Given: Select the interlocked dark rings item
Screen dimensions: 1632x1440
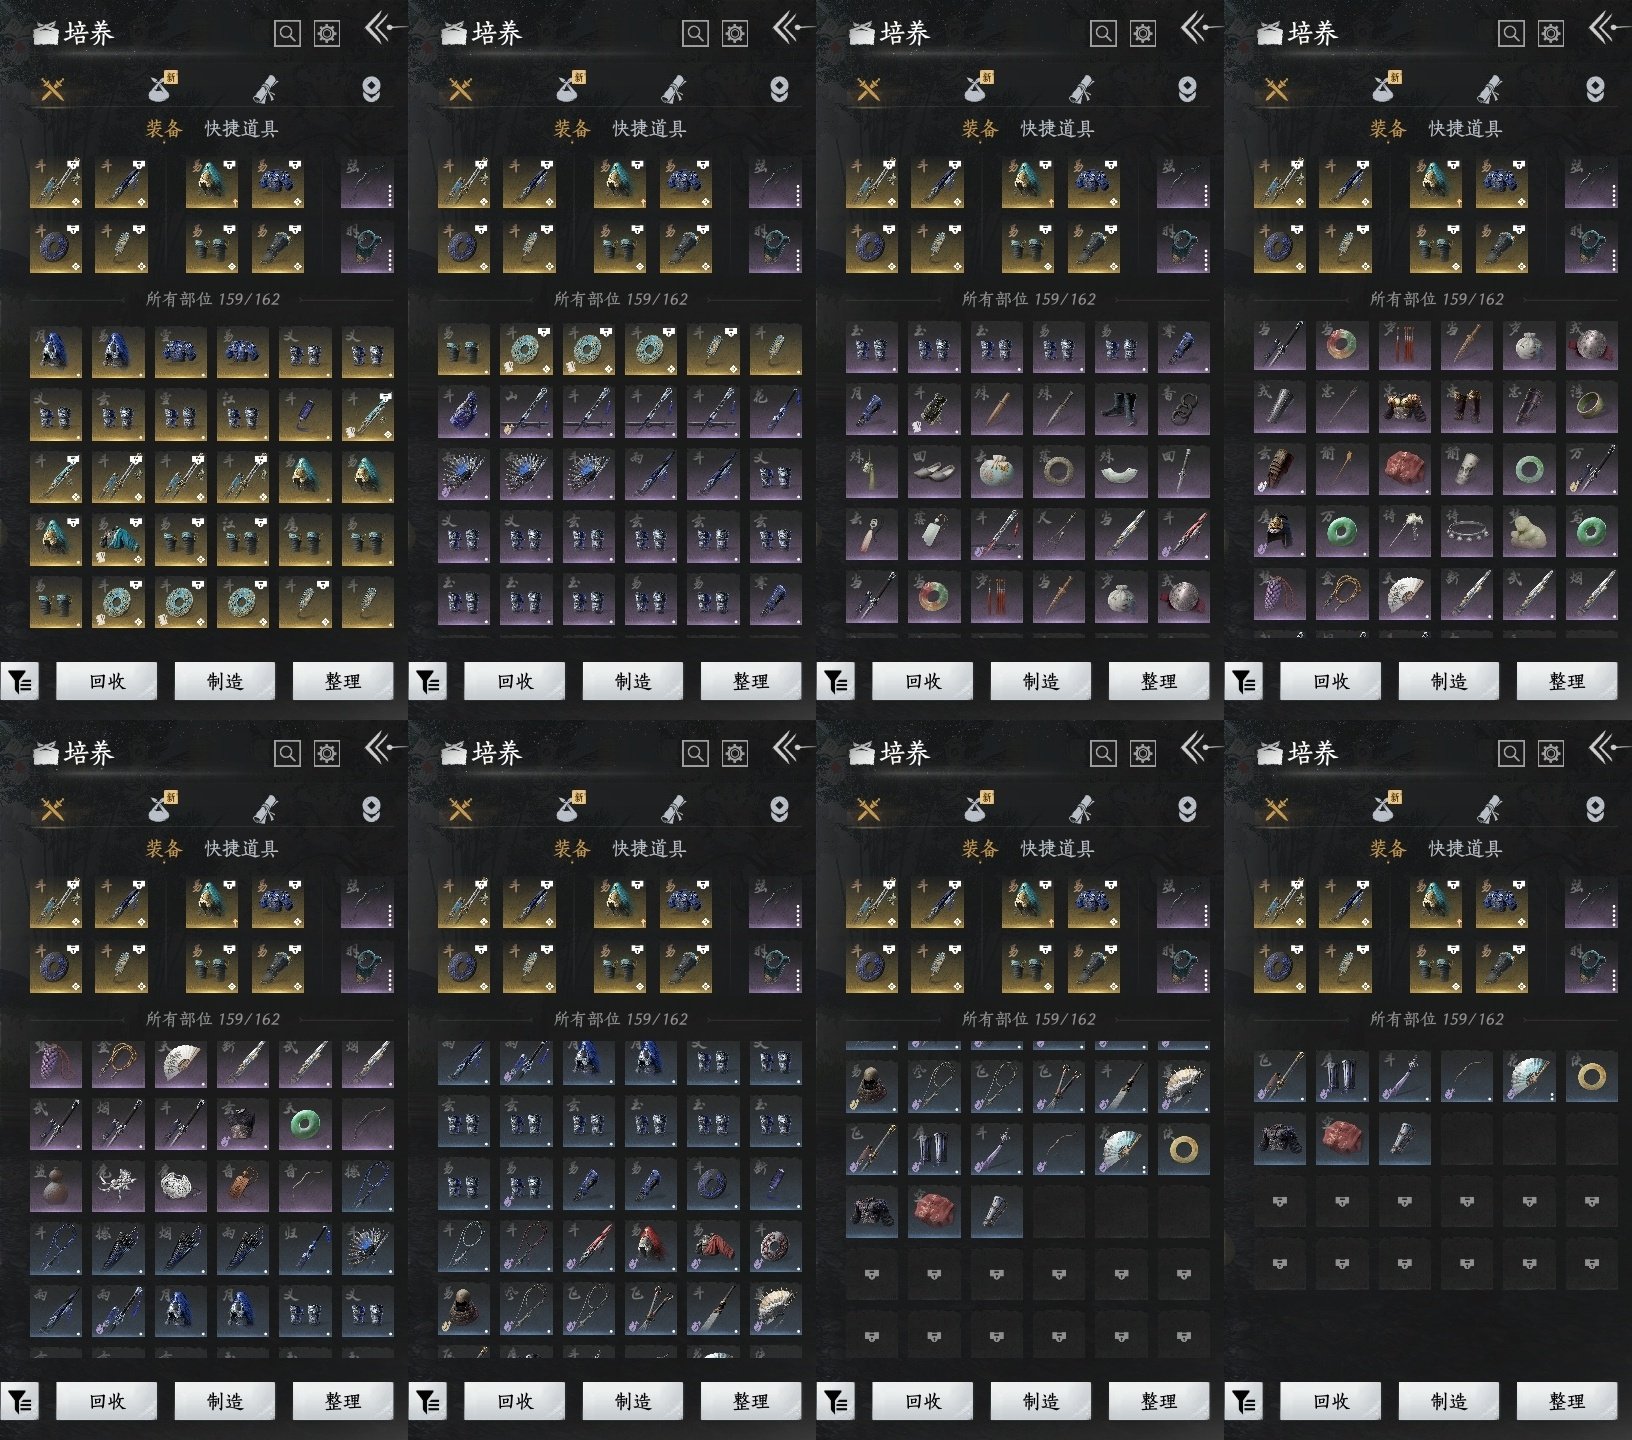Looking at the screenshot, I should 1183,409.
